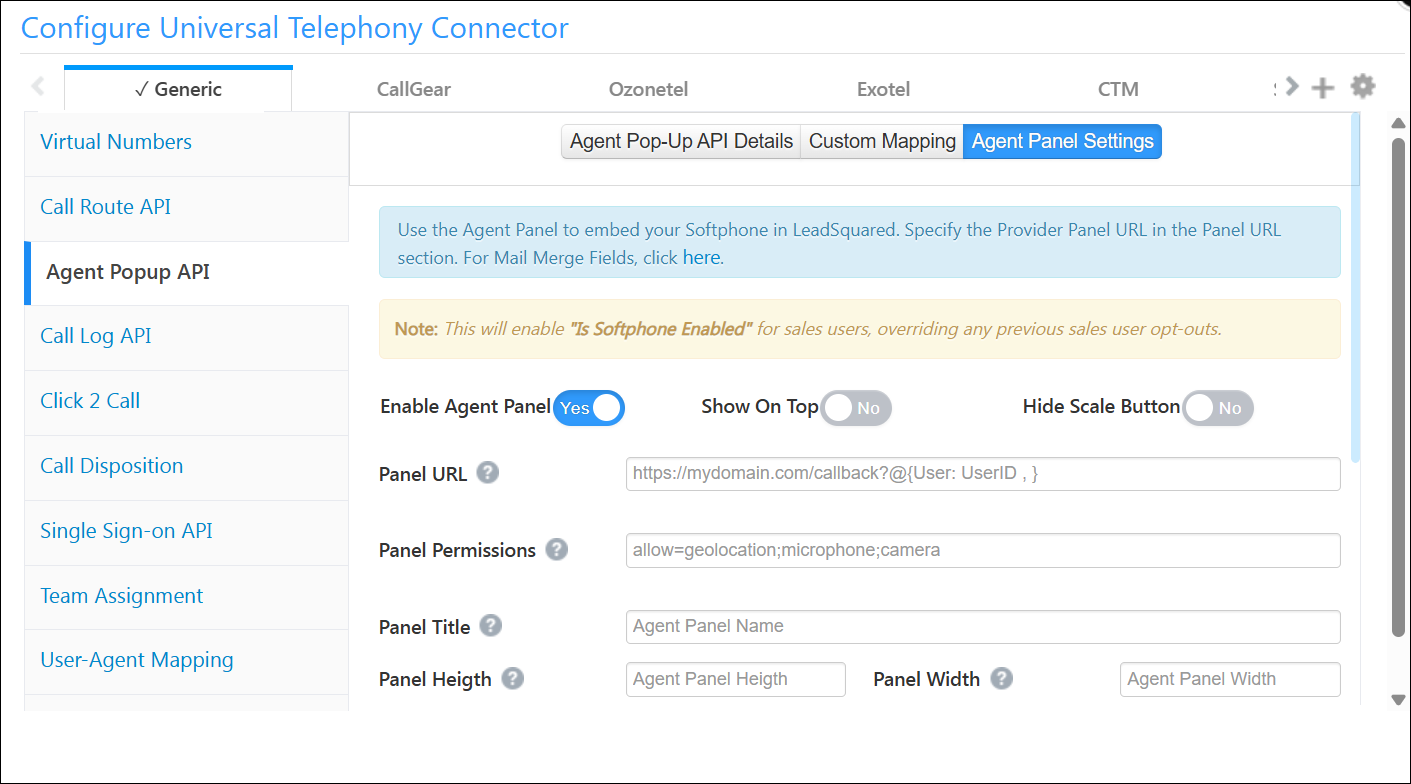Click the 'Is Softphone Enabled' note text

(660, 328)
